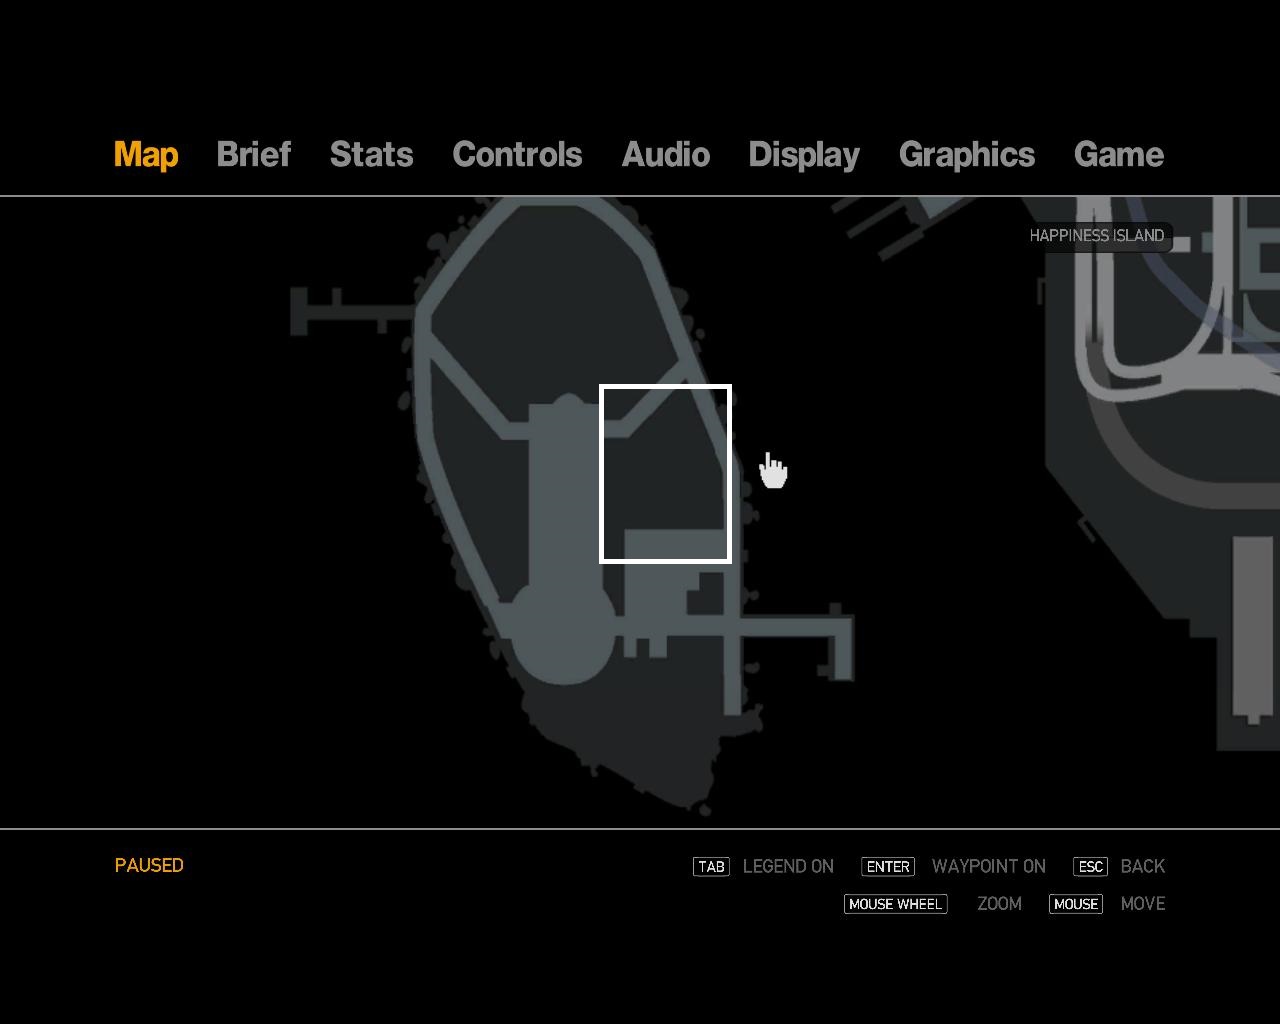Image resolution: width=1280 pixels, height=1024 pixels.
Task: Click the highlighted Map tab
Action: [x=146, y=155]
